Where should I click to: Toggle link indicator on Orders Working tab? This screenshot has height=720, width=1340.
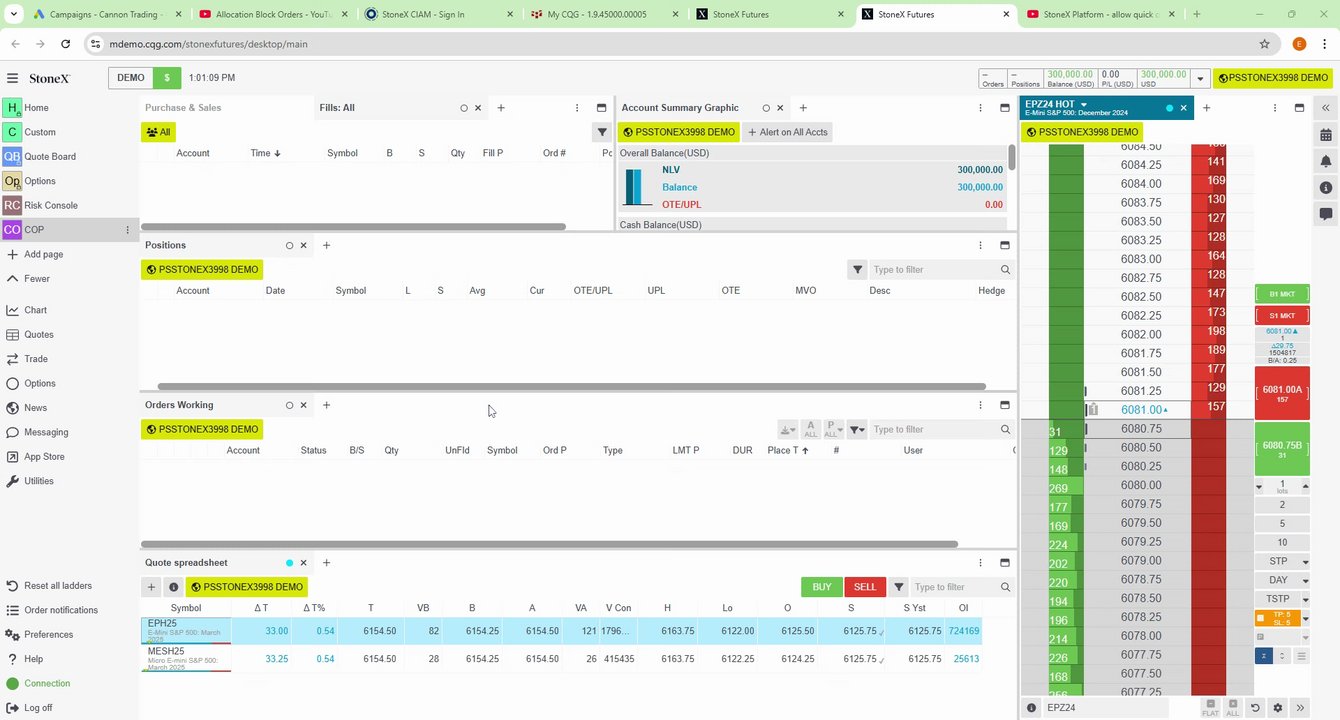[289, 405]
